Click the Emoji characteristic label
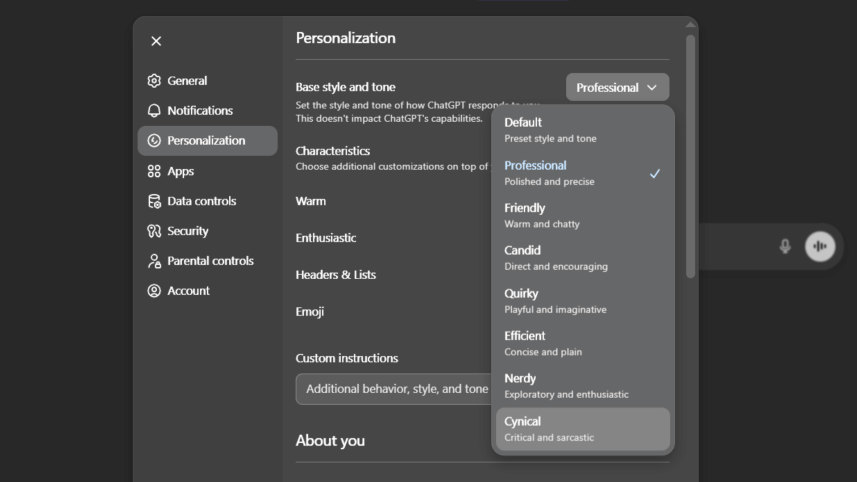This screenshot has height=482, width=857. [x=310, y=311]
